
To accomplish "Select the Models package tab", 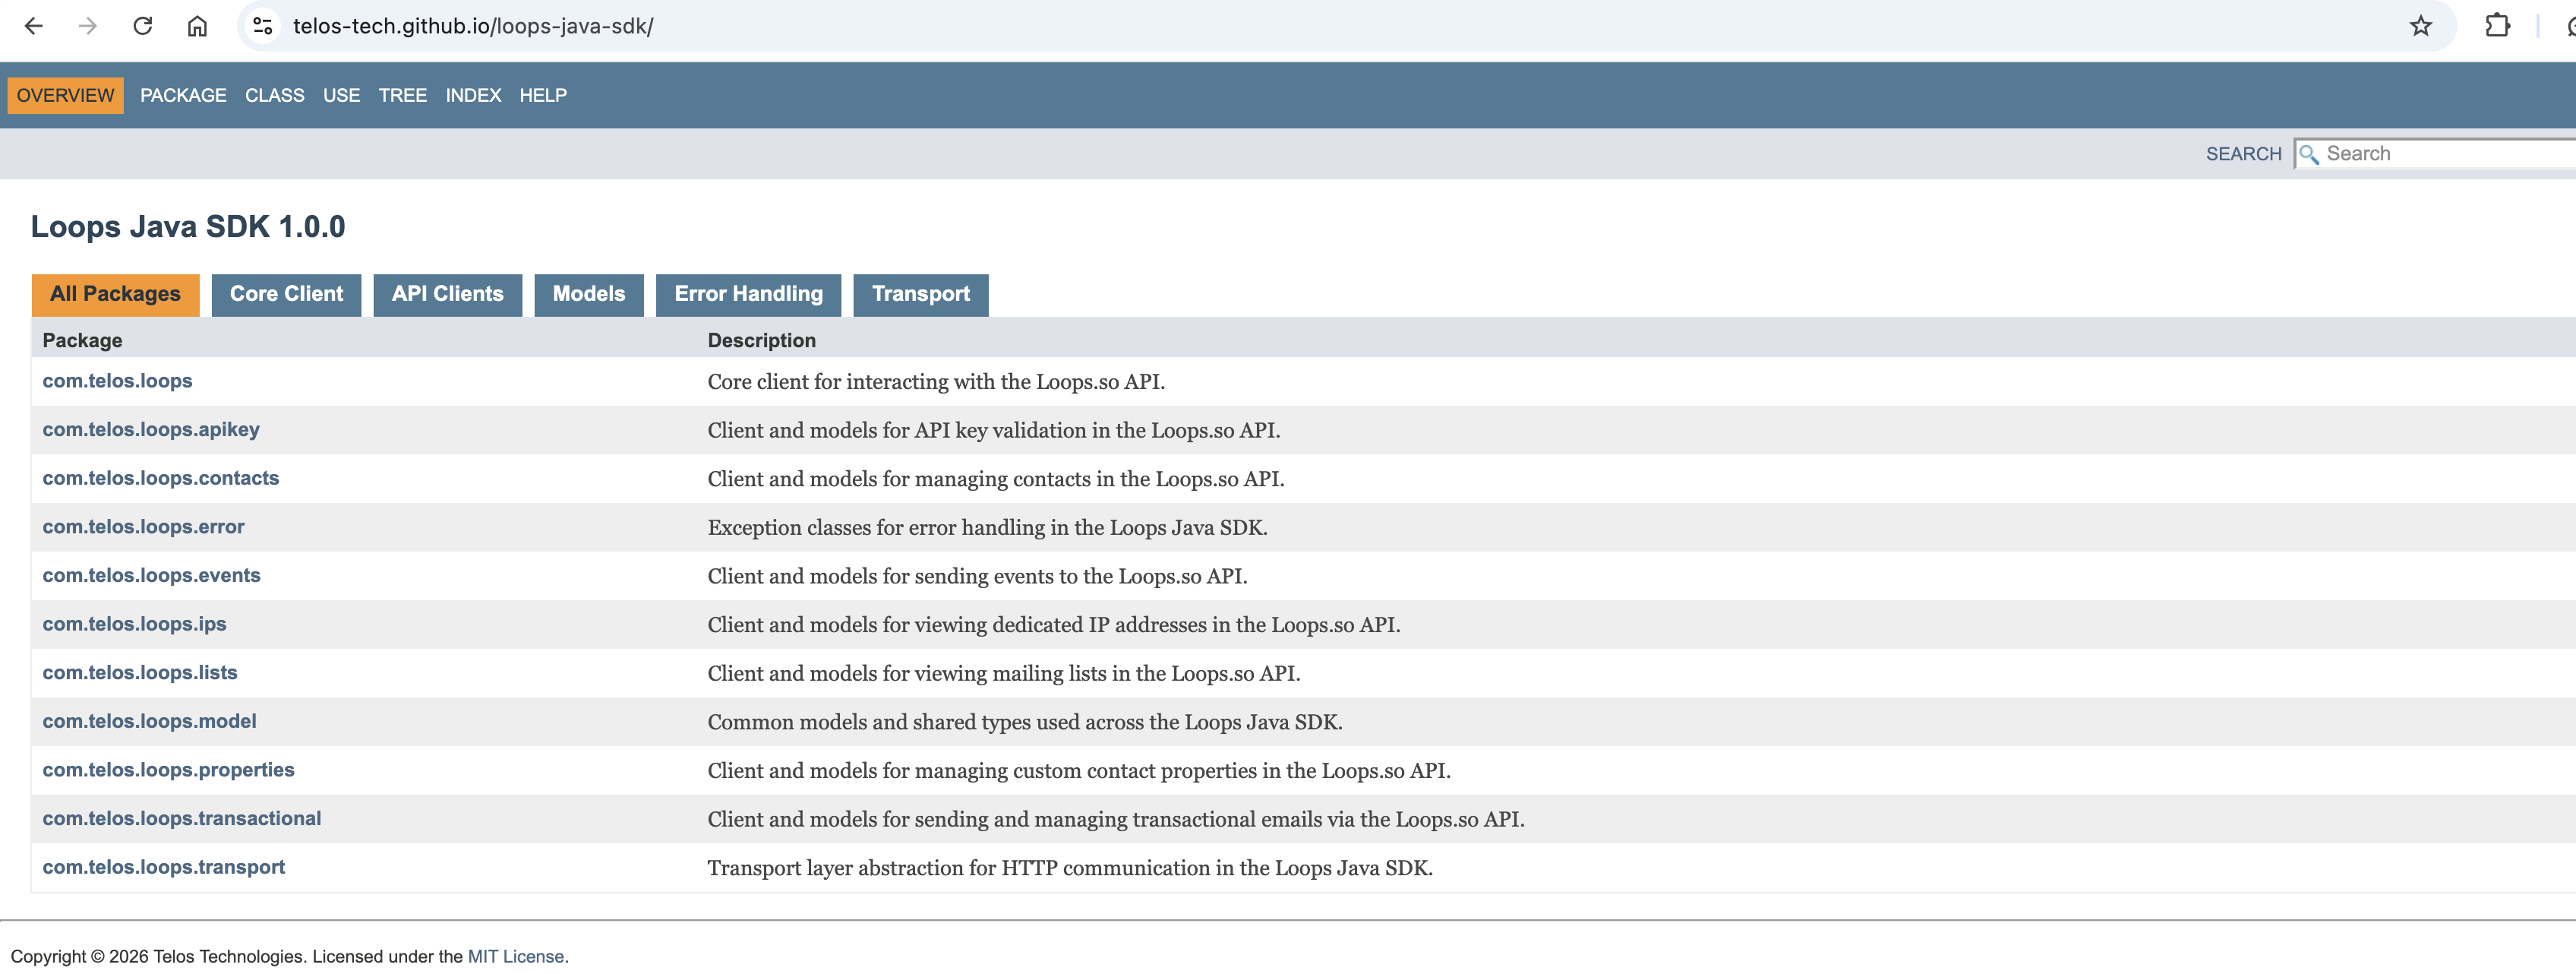I will coord(588,294).
